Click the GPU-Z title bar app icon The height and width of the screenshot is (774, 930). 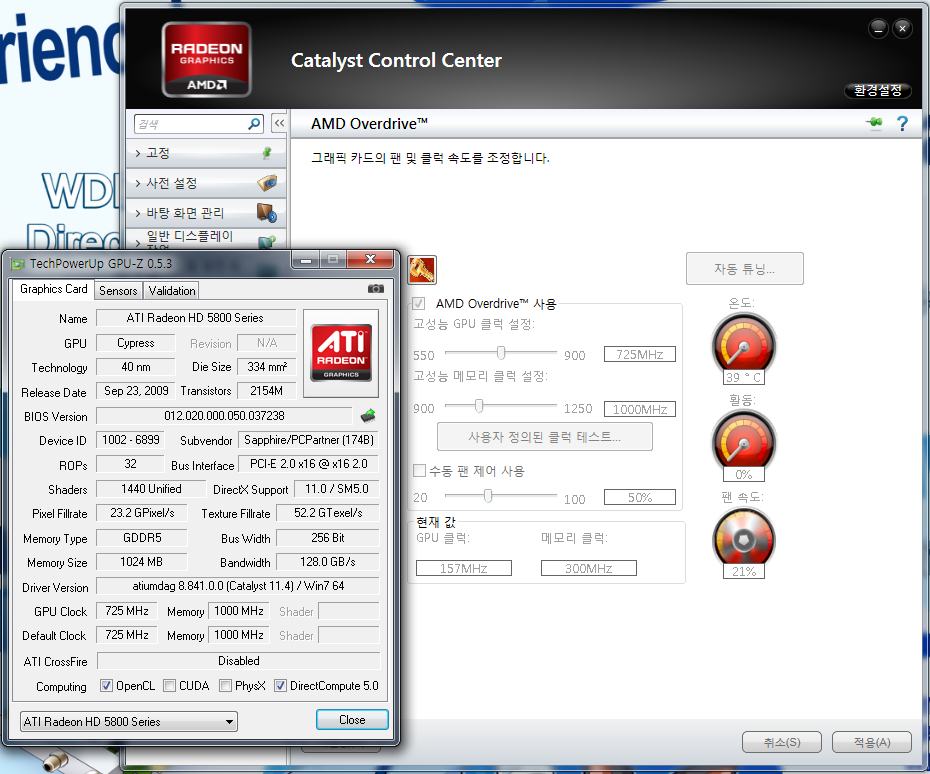18,263
